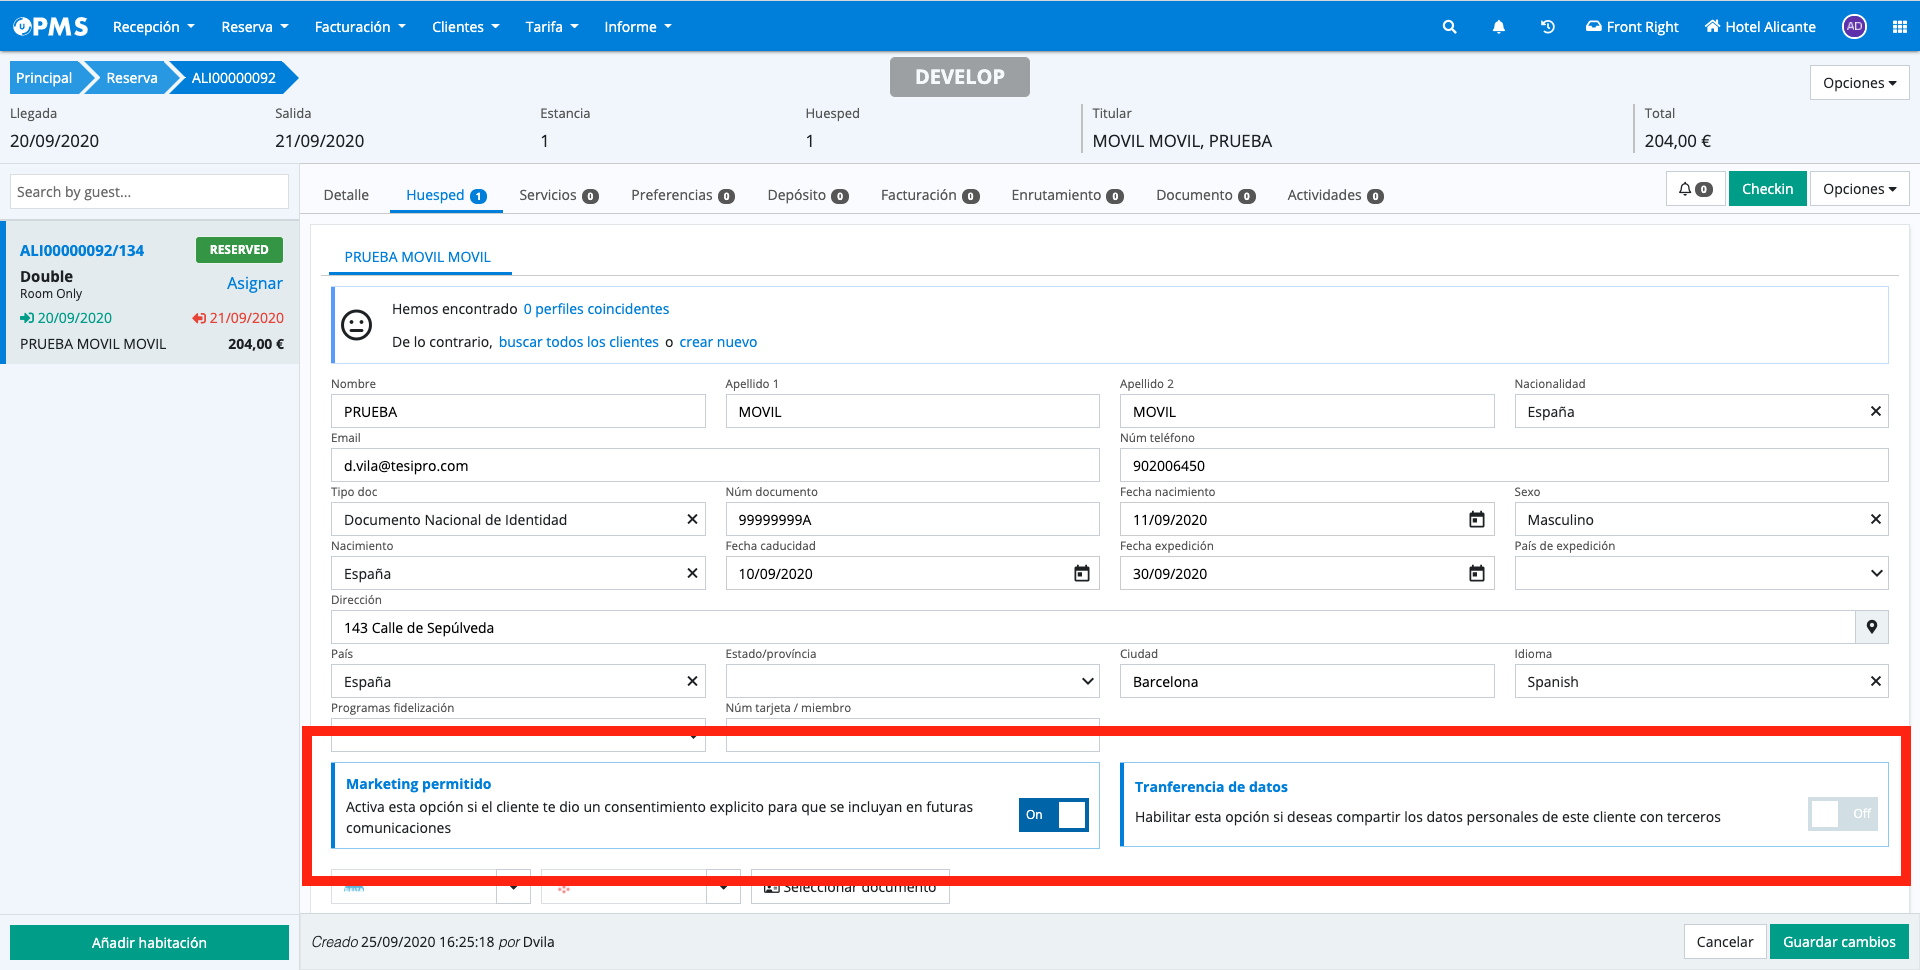Expand the País de expedición dropdown

1876,574
